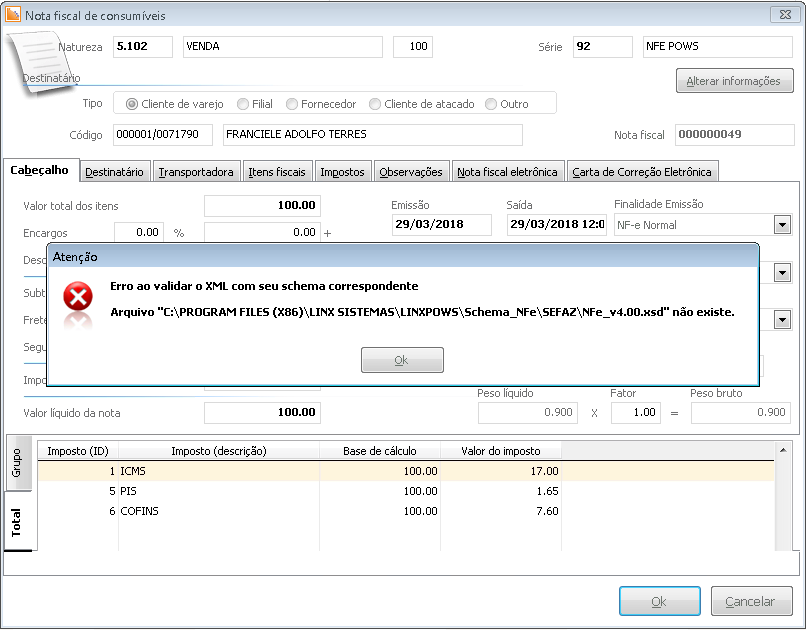Screen dimensions: 806x630
Task: Click the Peso líquido field
Action: [x=528, y=413]
